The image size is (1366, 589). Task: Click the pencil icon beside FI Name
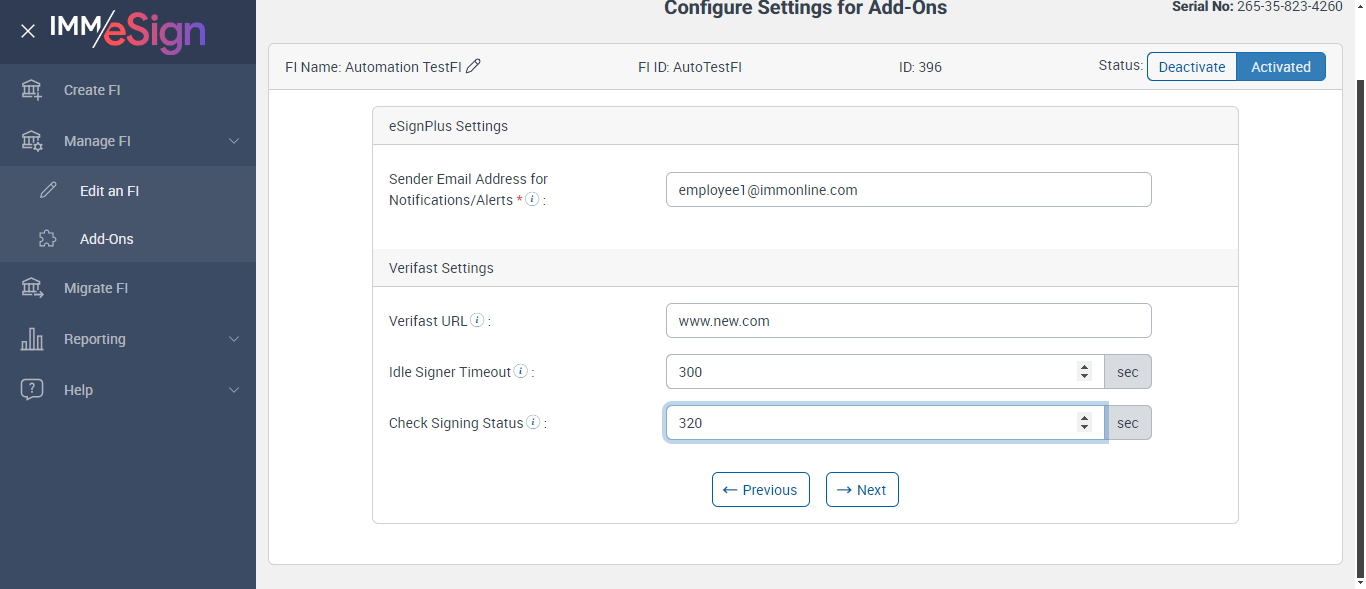pyautogui.click(x=474, y=66)
